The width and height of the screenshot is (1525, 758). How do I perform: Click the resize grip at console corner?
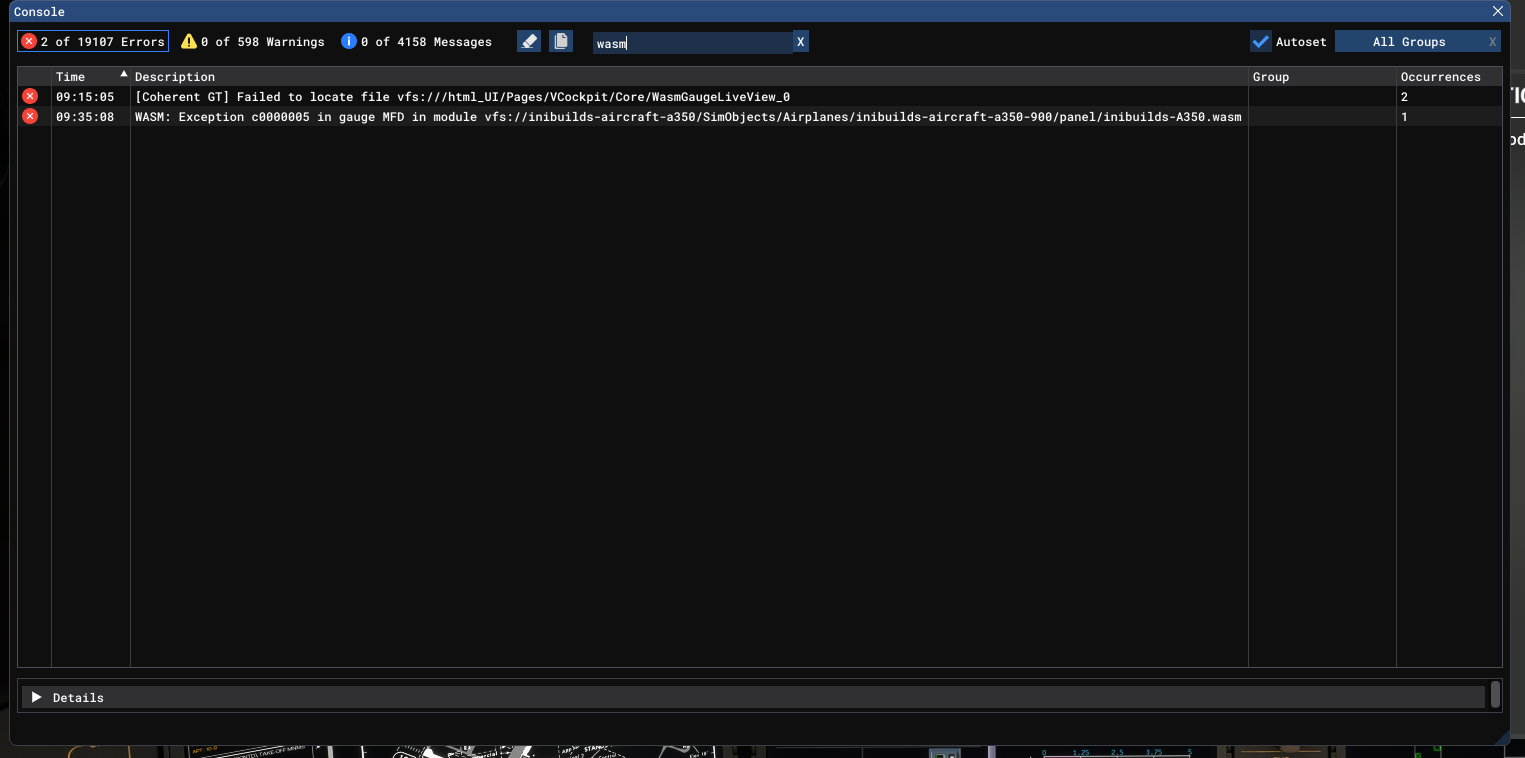[x=1503, y=738]
